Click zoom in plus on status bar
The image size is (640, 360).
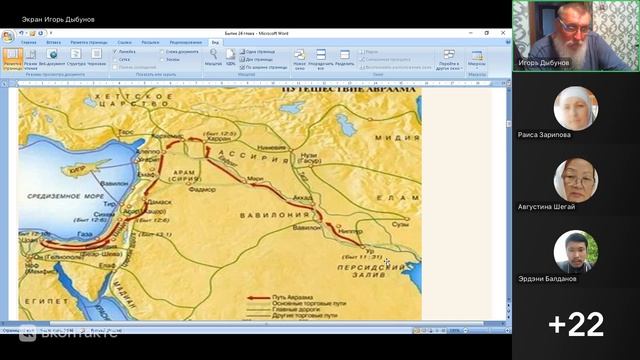[507, 331]
